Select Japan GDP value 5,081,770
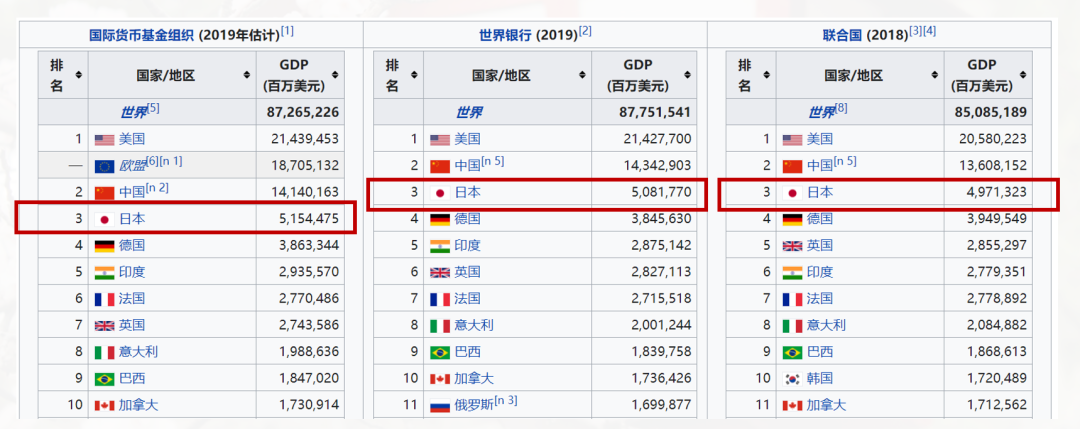The image size is (1080, 429). pos(661,192)
